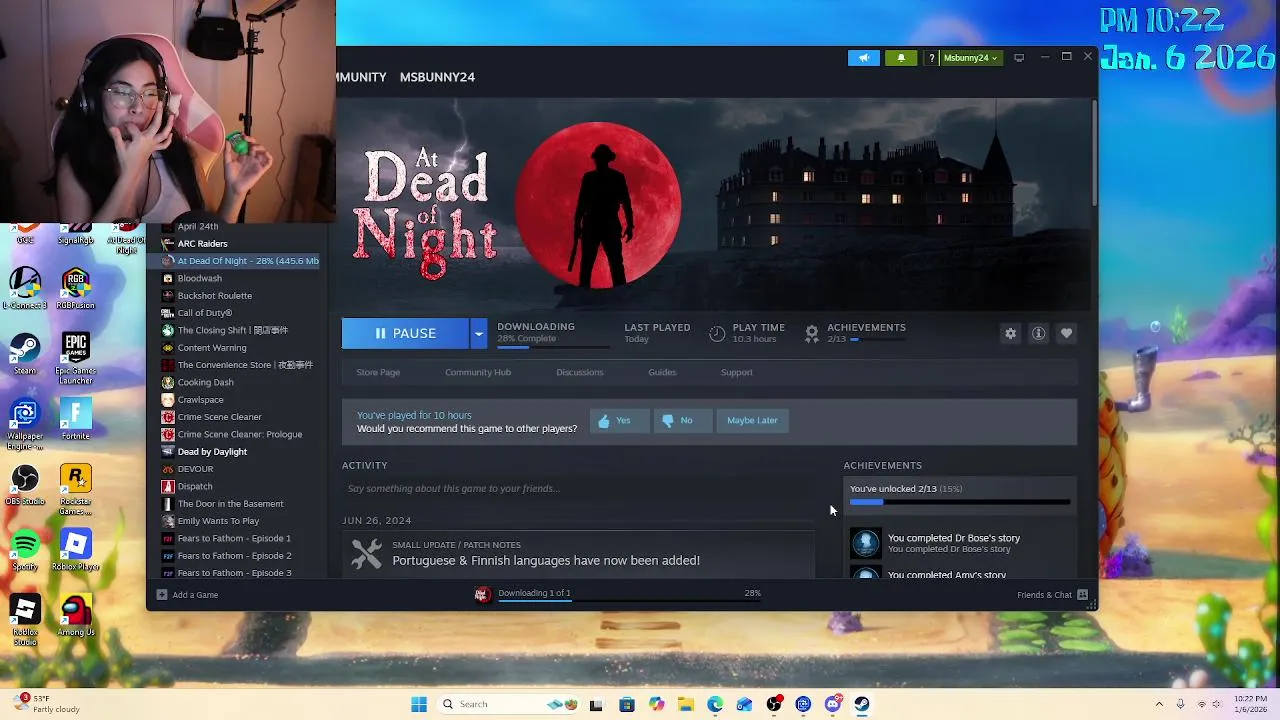Open Fortnite desktop shortcut
The width and height of the screenshot is (1280, 720).
pyautogui.click(x=76, y=420)
